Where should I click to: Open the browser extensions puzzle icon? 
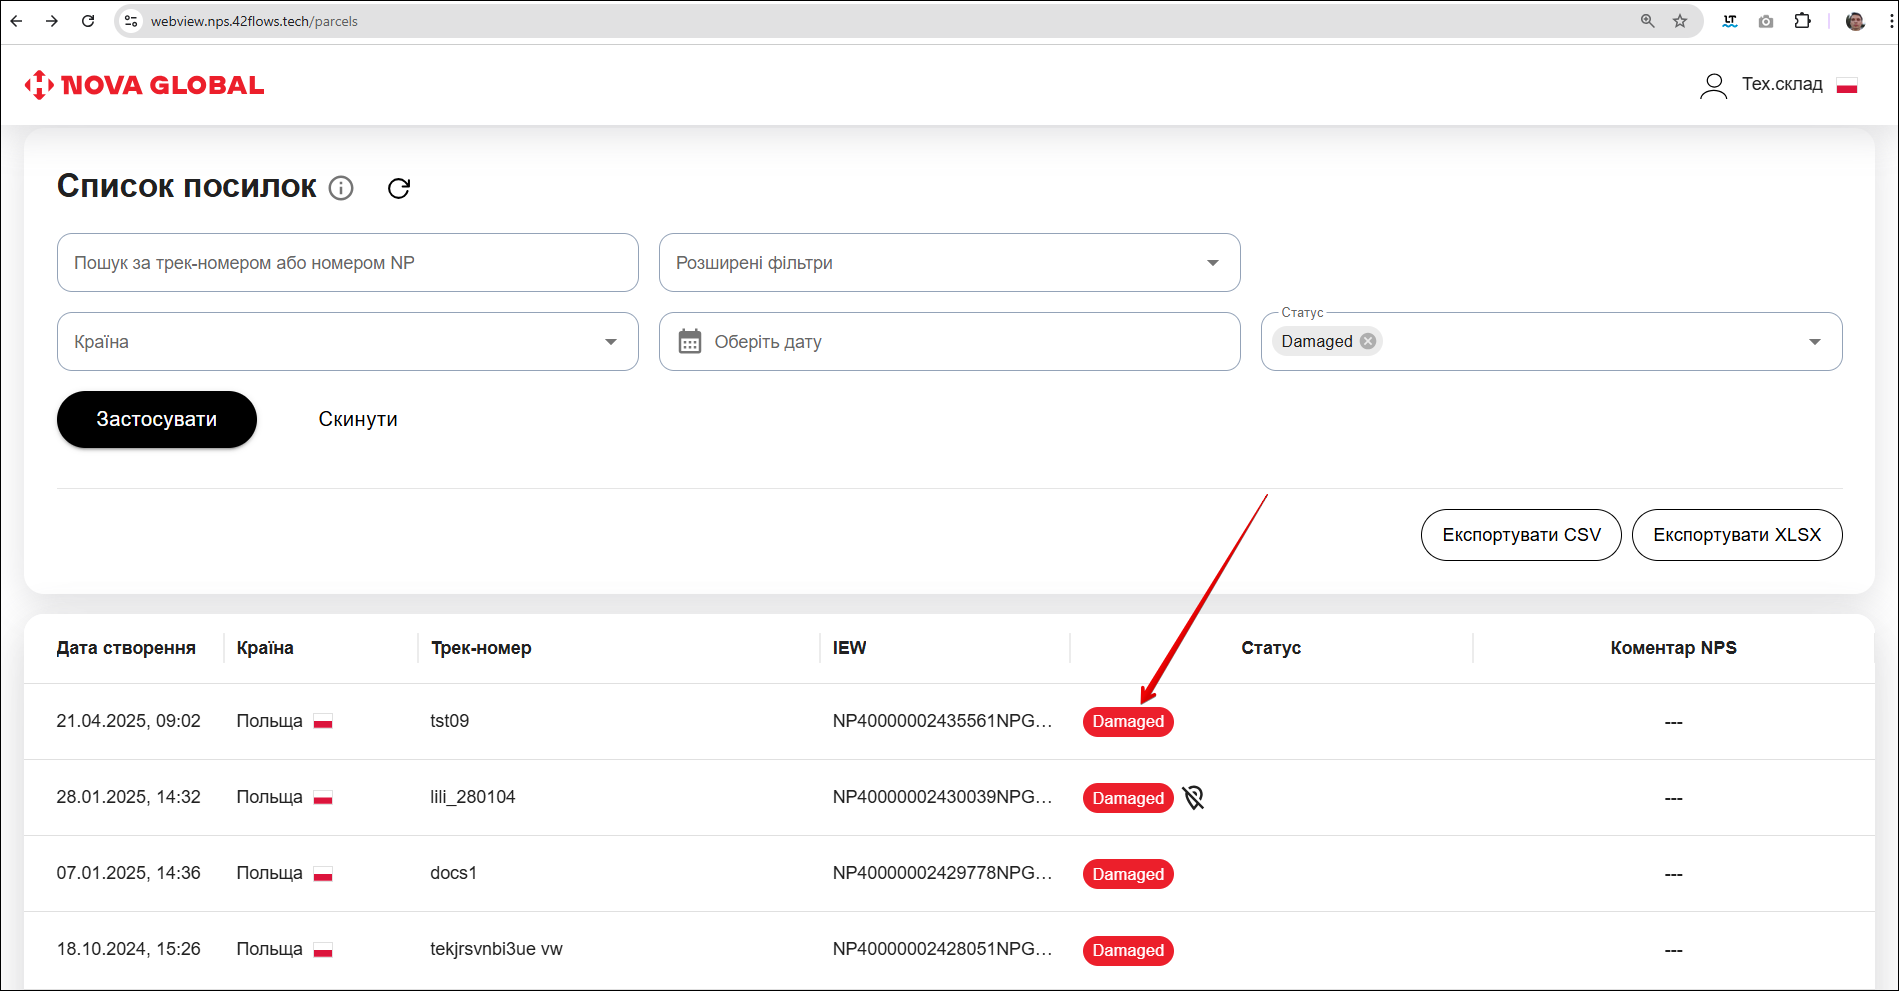[1802, 21]
